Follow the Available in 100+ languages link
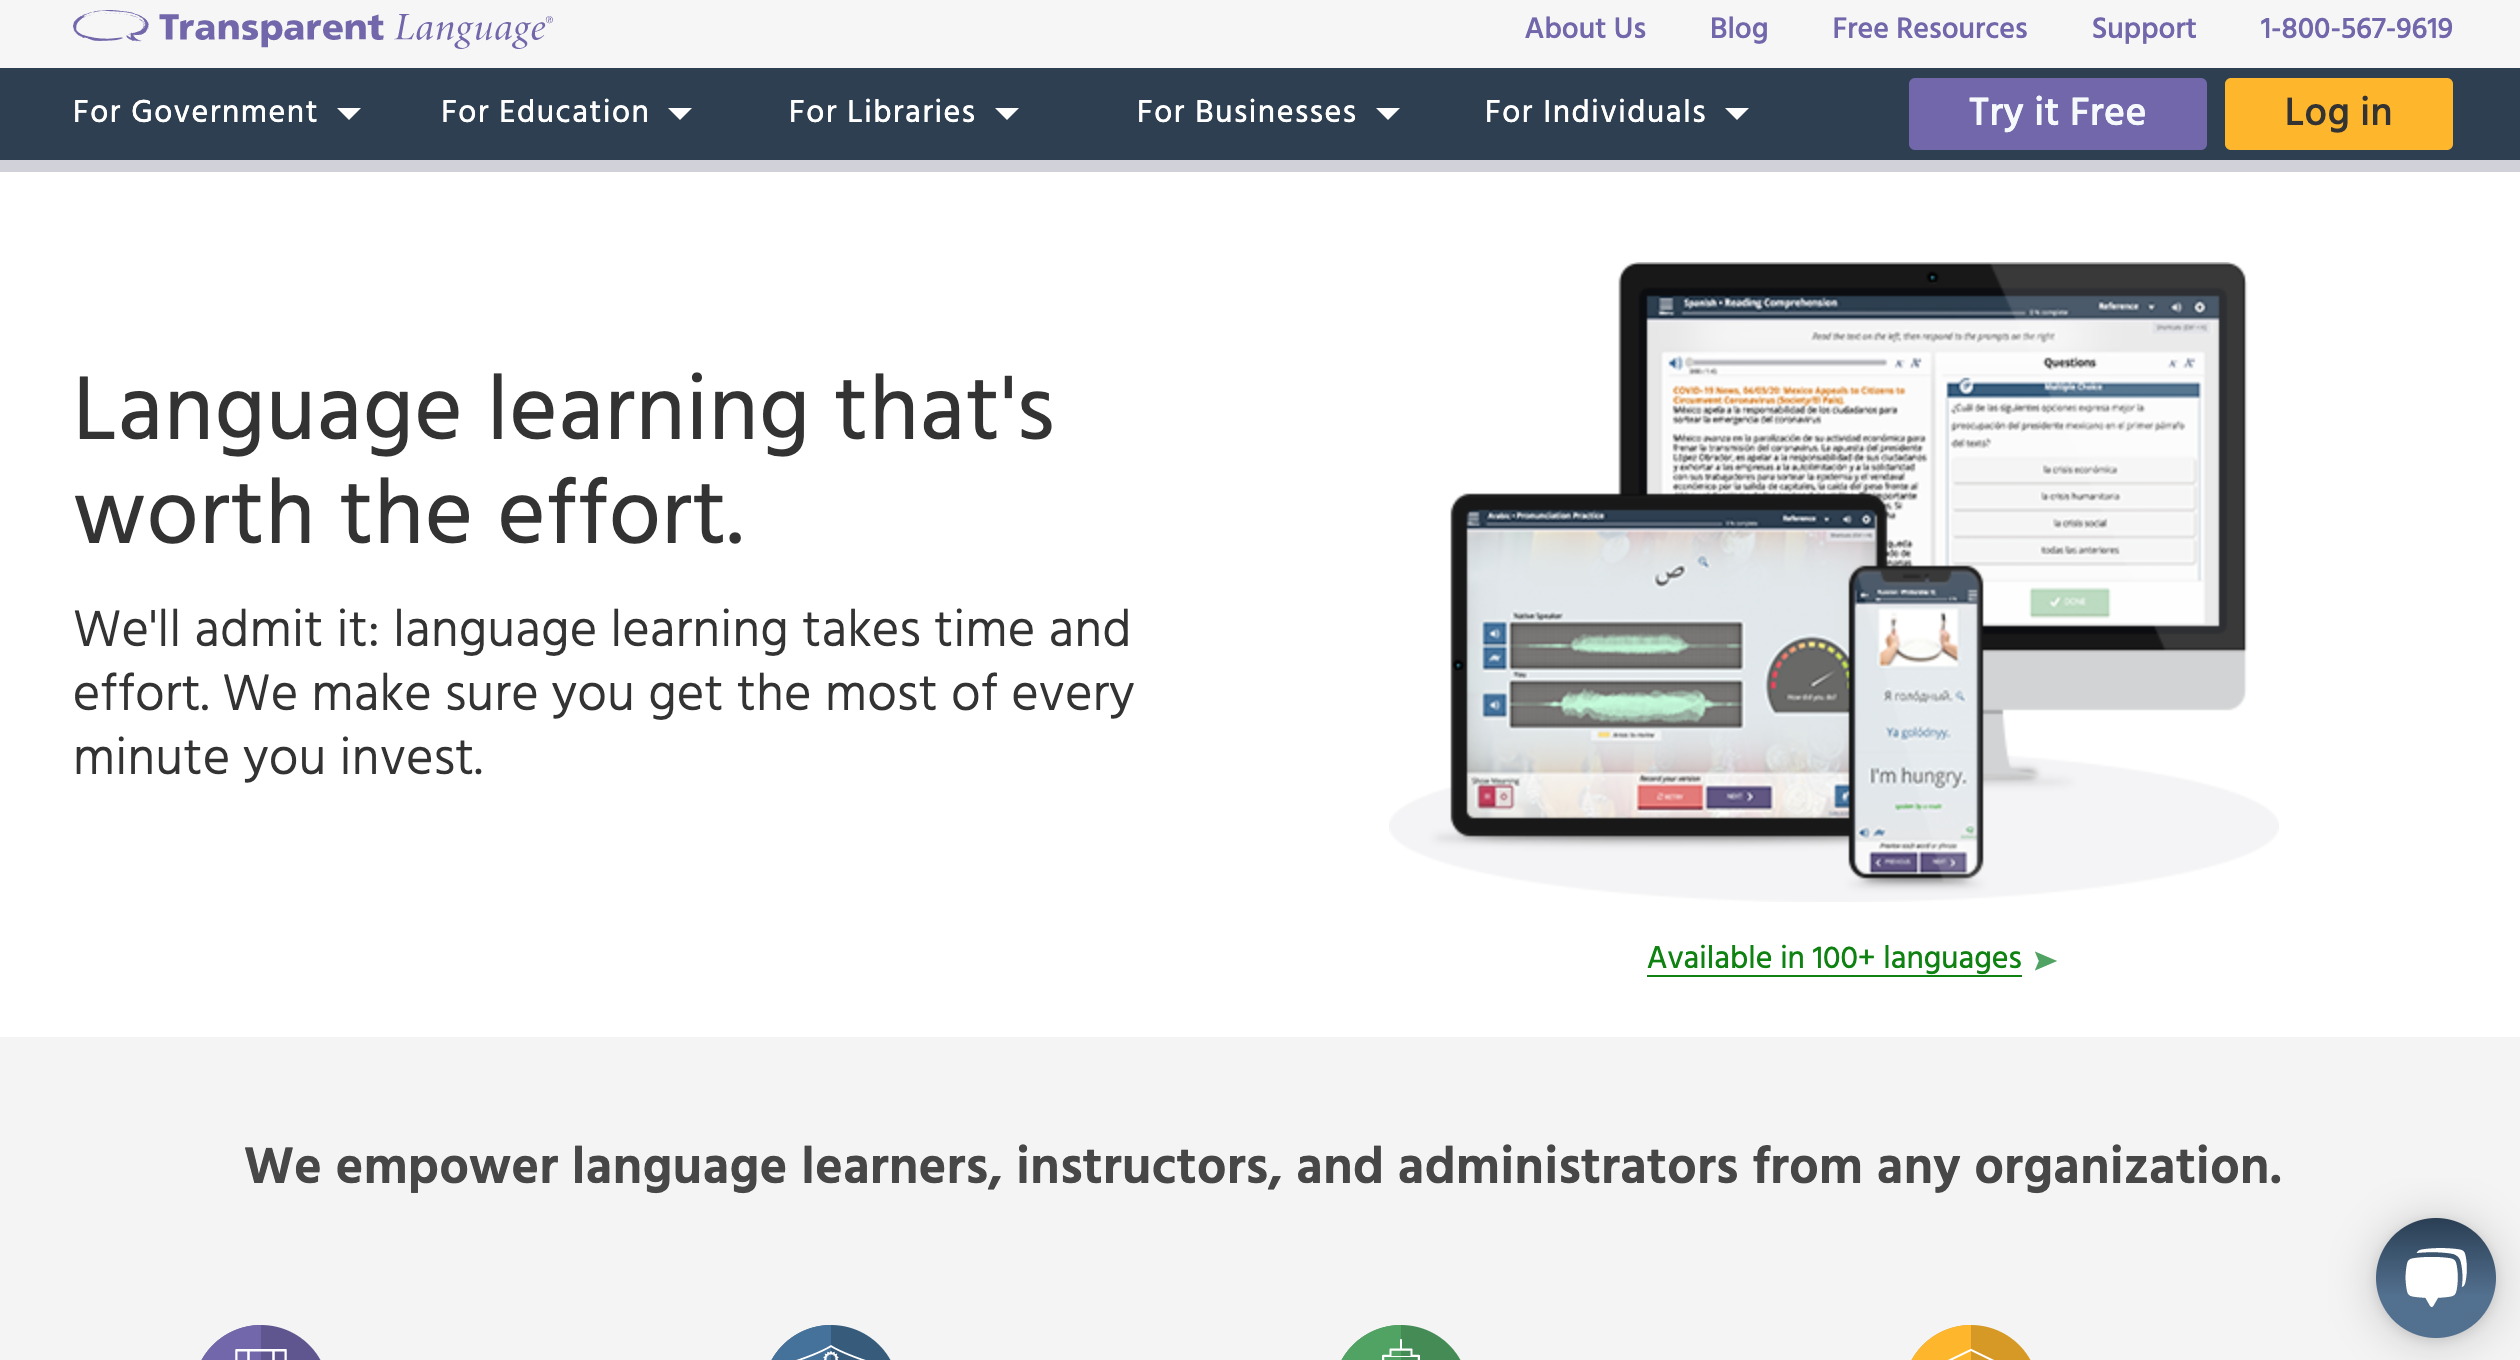This screenshot has height=1360, width=2520. [1833, 958]
